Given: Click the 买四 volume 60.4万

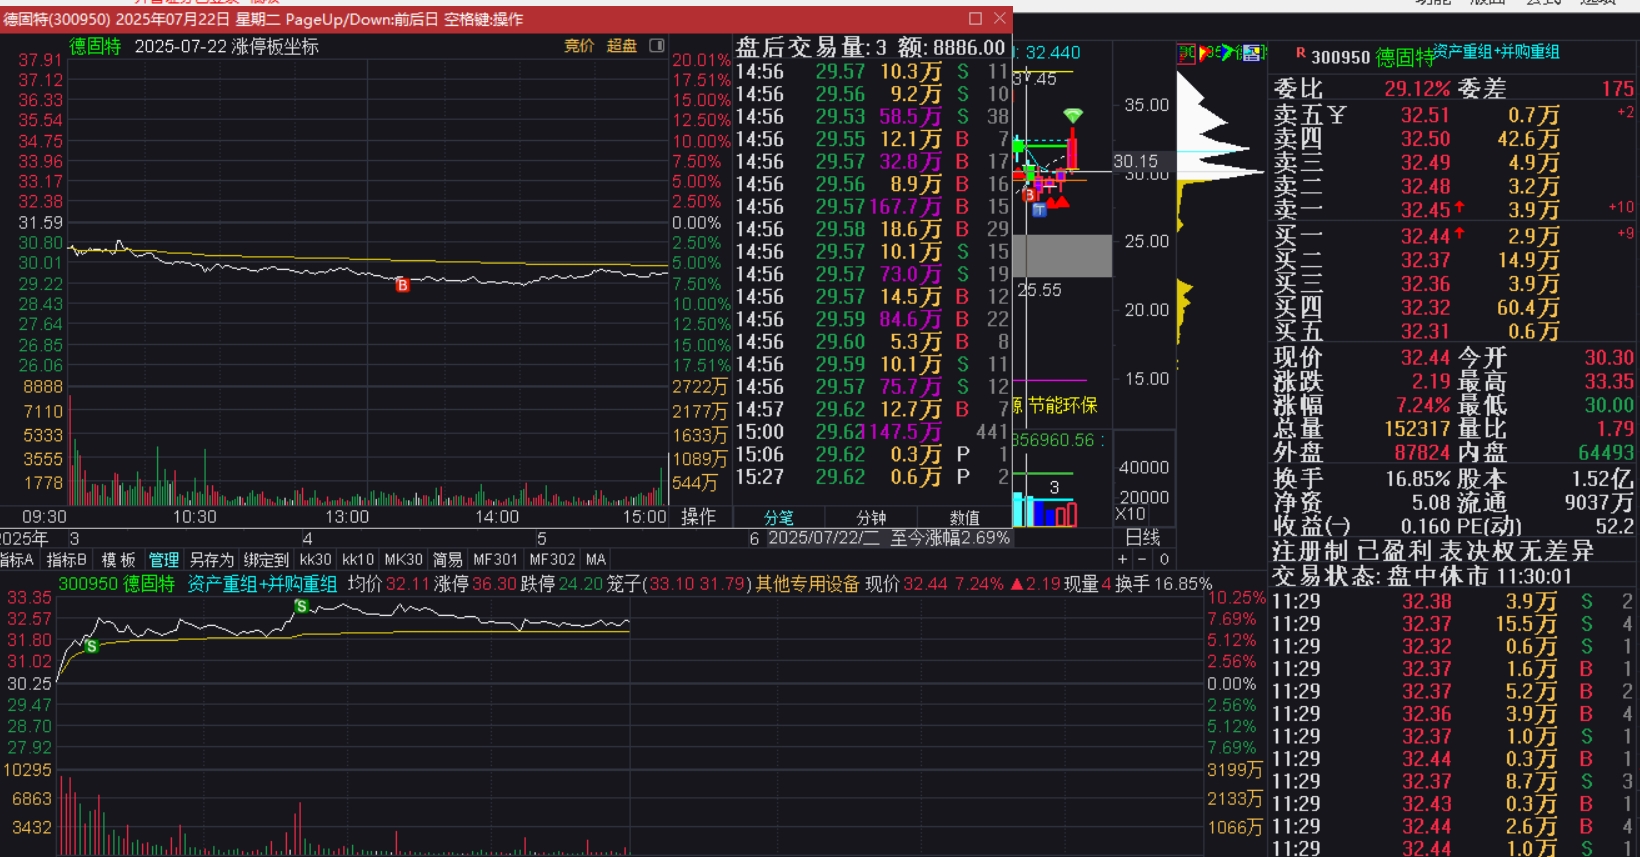Looking at the screenshot, I should coord(1528,308).
